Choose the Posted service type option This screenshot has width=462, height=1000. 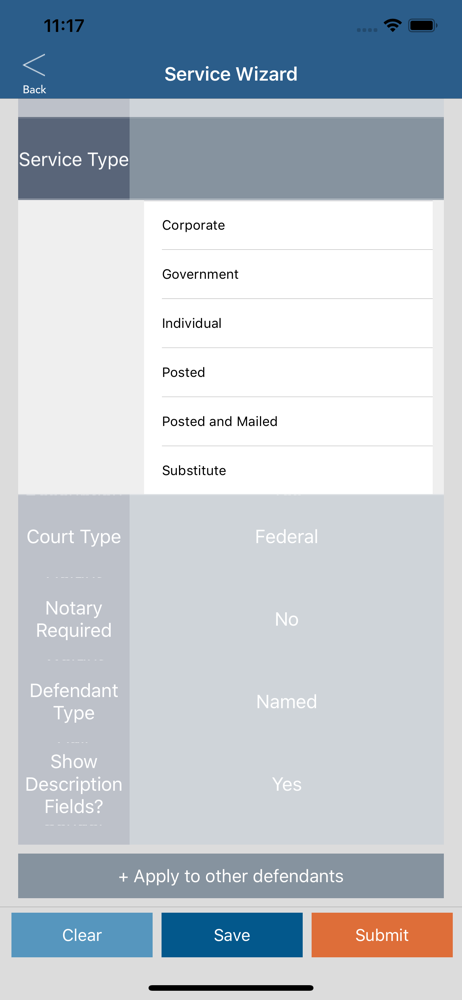pos(288,372)
